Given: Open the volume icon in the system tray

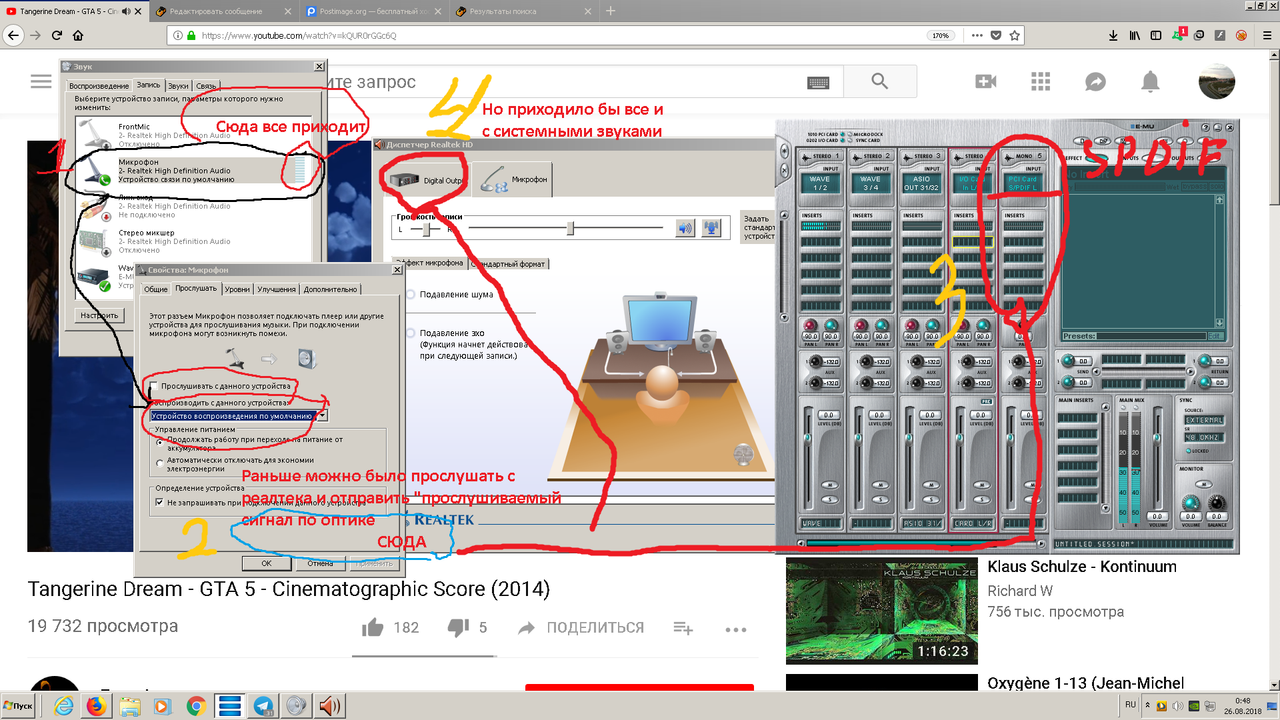Looking at the screenshot, I should tap(328, 706).
